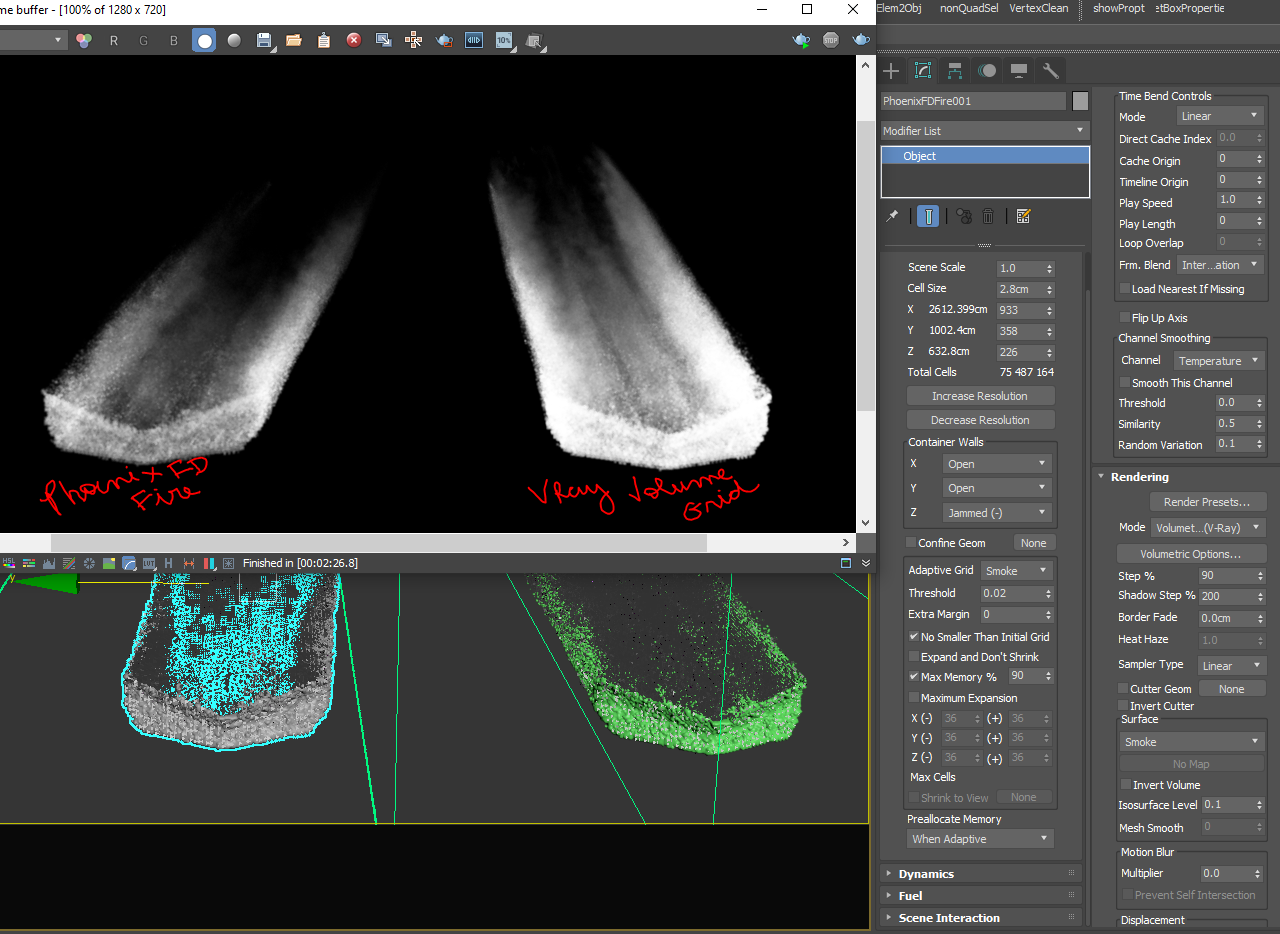Image resolution: width=1280 pixels, height=934 pixels.
Task: Save the rendered image with floppy disk icon
Action: point(264,40)
